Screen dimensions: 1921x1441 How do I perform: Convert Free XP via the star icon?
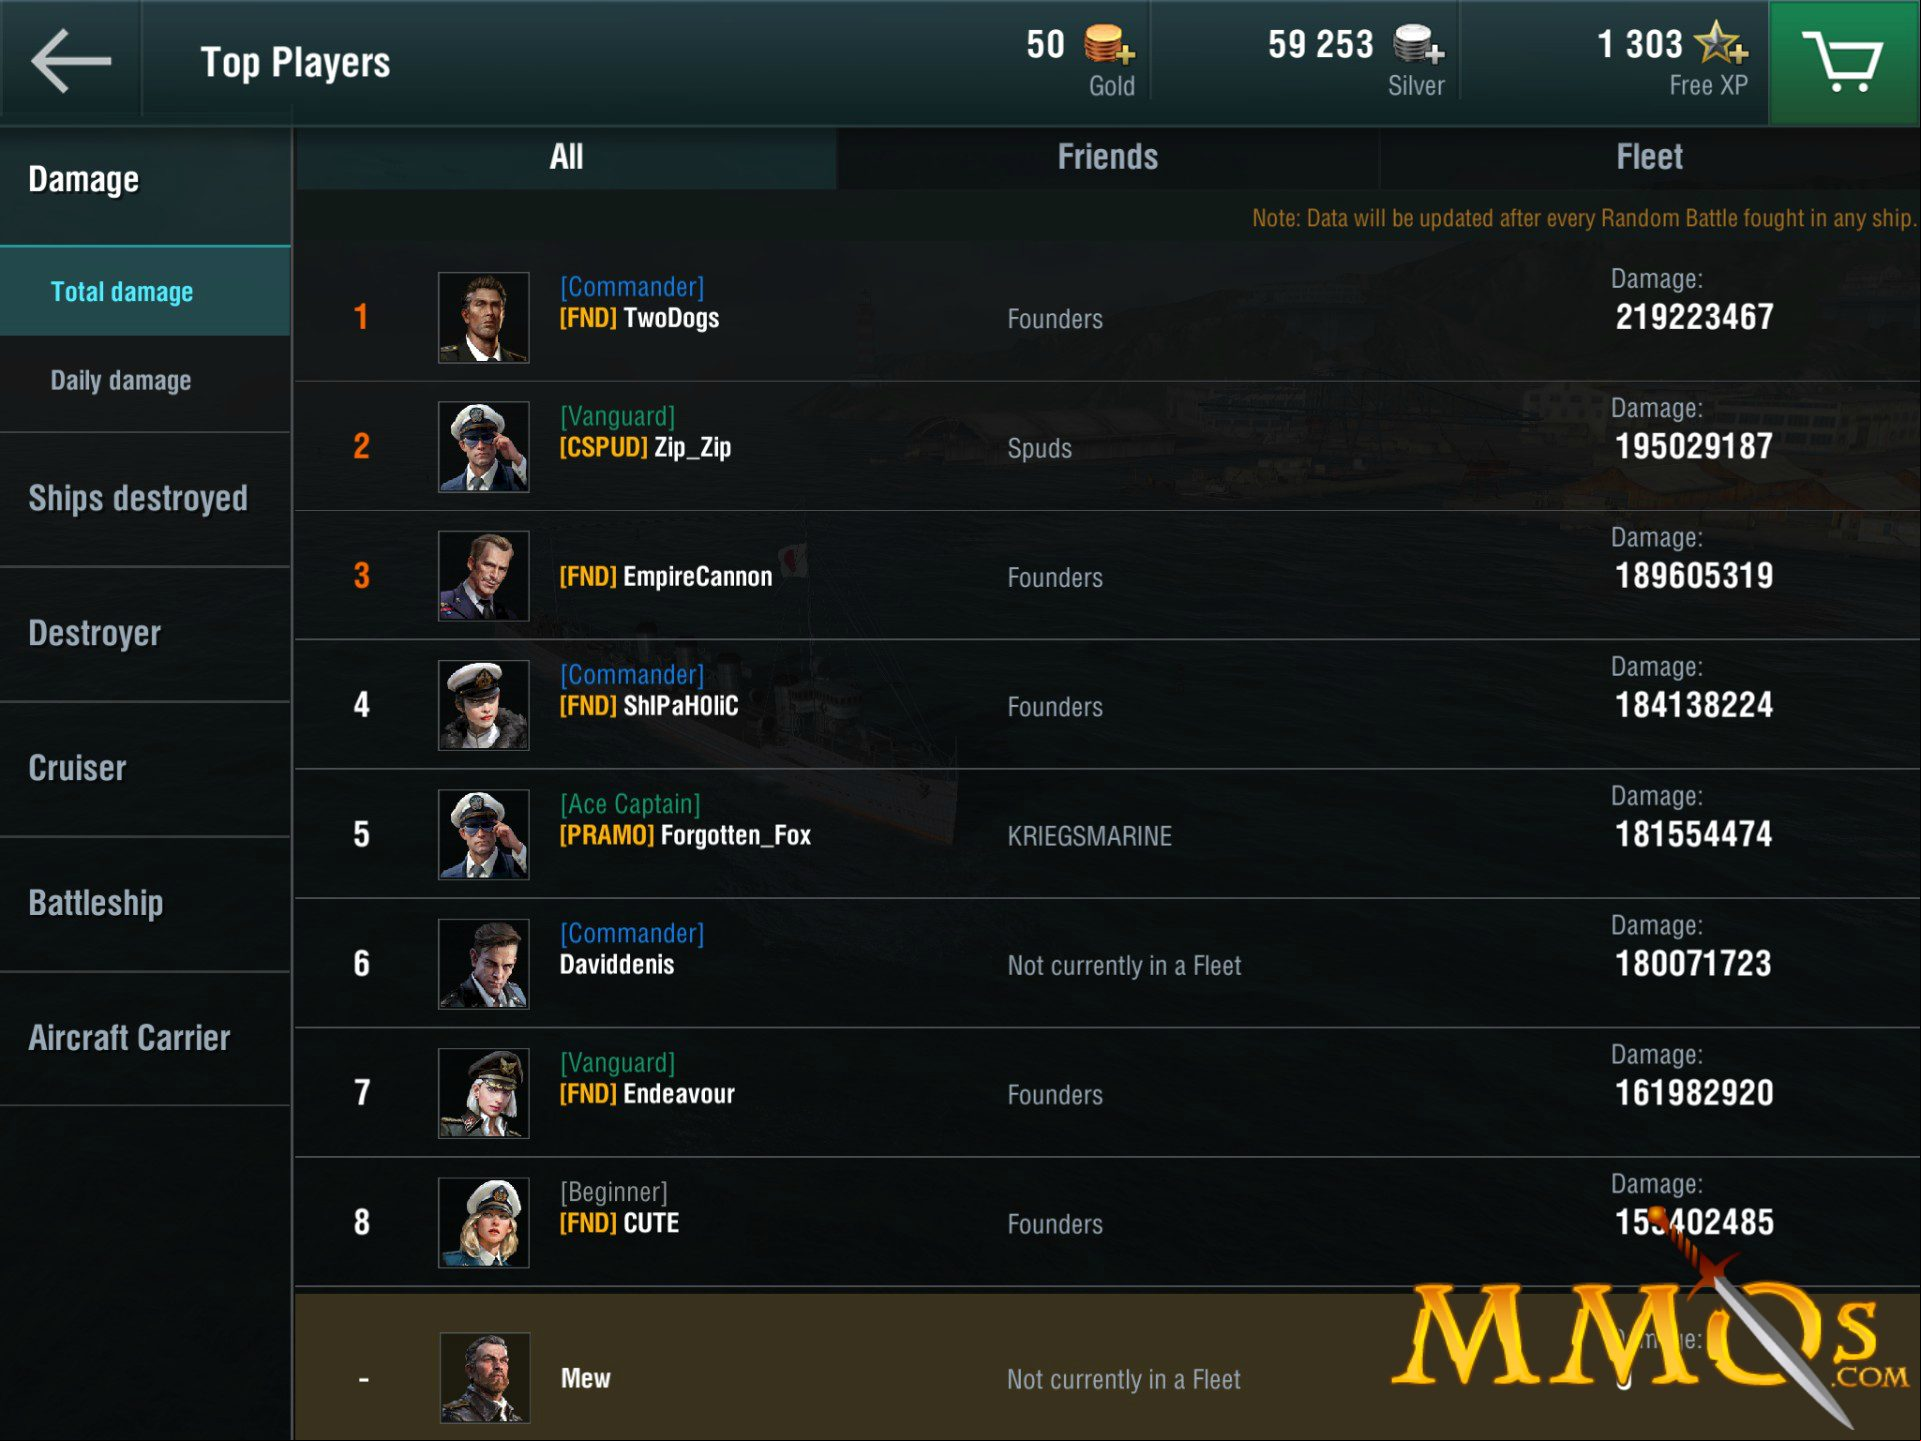[1722, 44]
